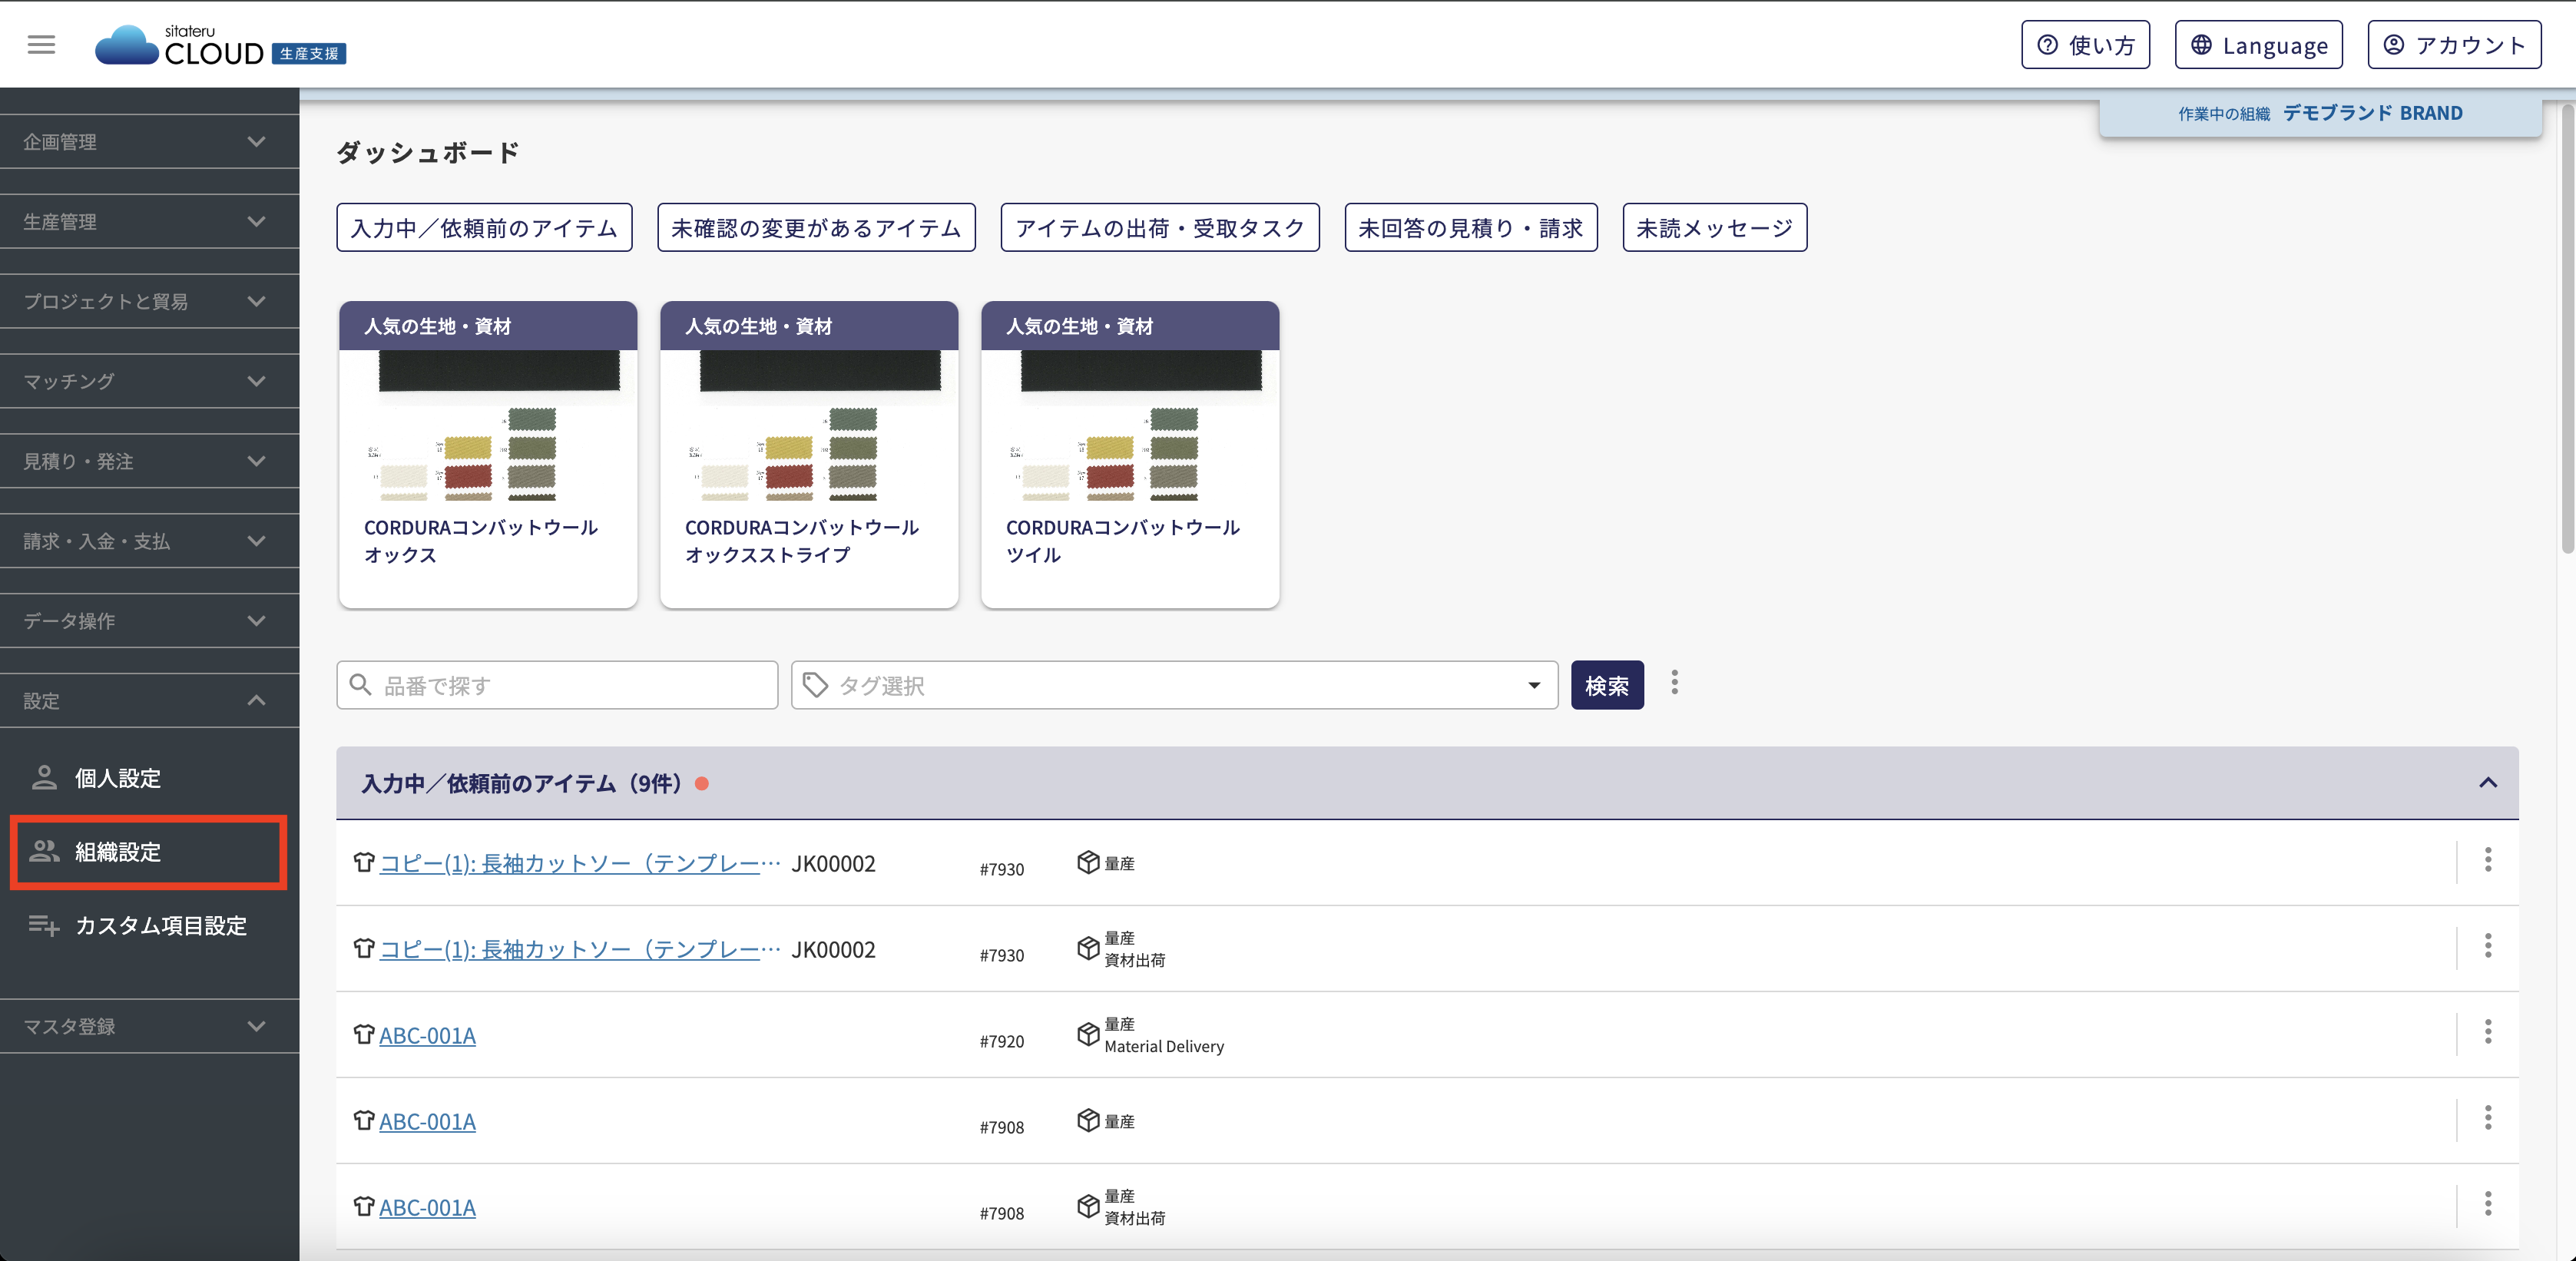This screenshot has height=1261, width=2576.
Task: Click the 使い方 help button
Action: pos(2085,45)
